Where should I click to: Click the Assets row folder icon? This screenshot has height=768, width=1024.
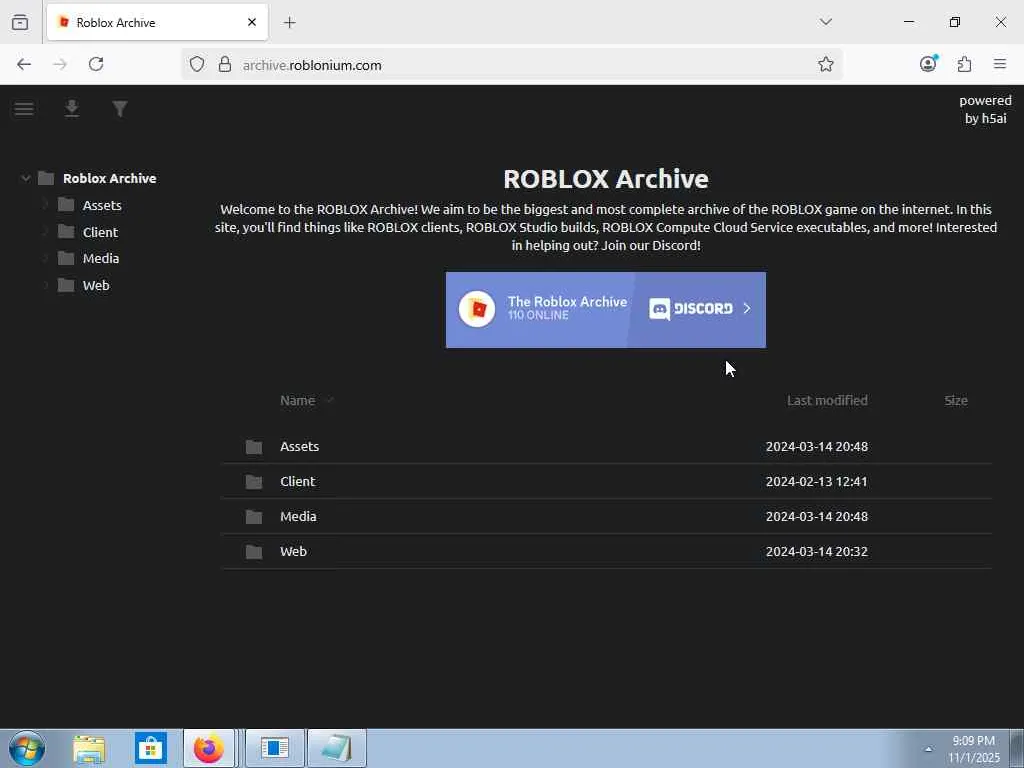click(254, 447)
